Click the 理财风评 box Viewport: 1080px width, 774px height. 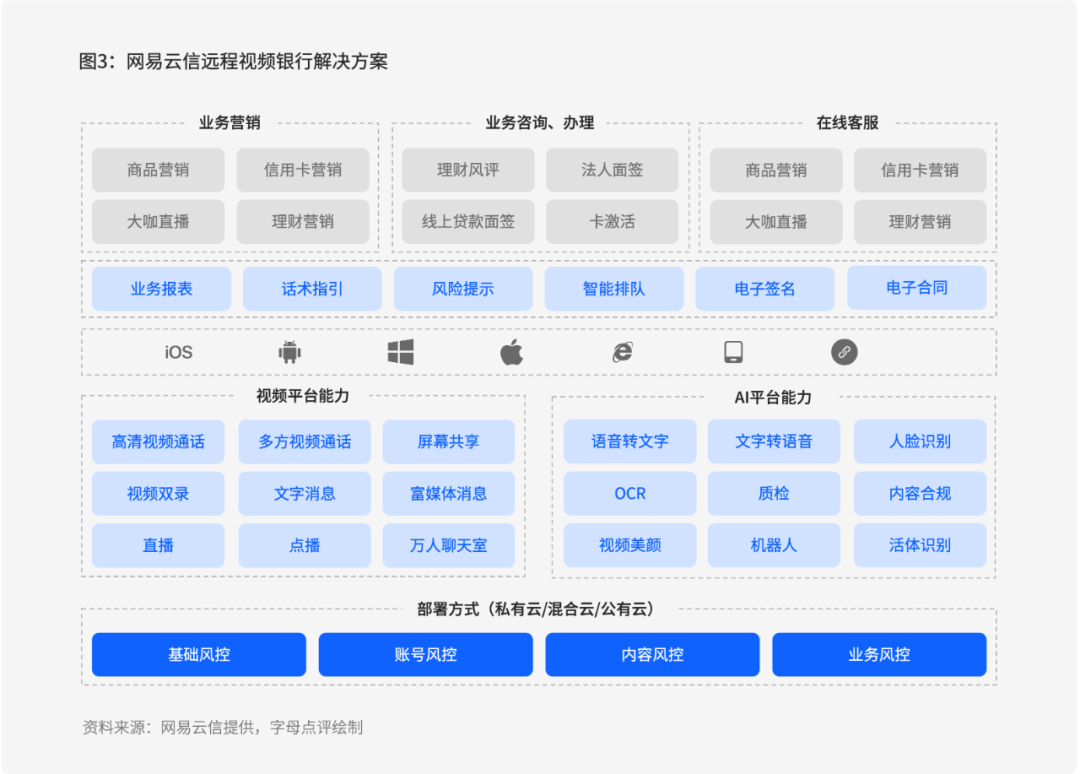tap(468, 170)
